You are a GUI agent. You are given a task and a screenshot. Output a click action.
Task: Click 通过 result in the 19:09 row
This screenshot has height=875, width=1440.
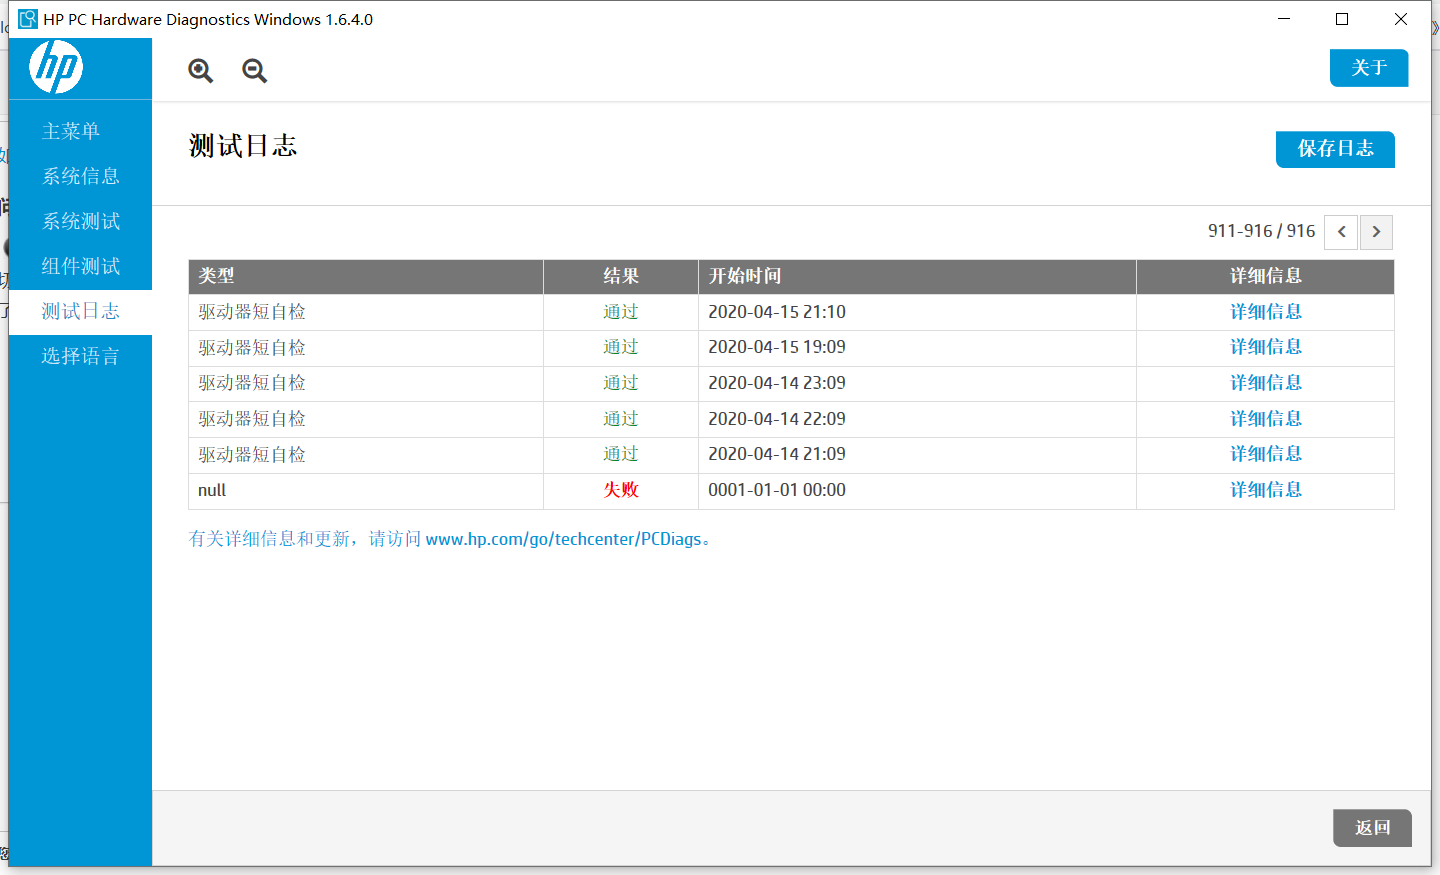pos(621,347)
